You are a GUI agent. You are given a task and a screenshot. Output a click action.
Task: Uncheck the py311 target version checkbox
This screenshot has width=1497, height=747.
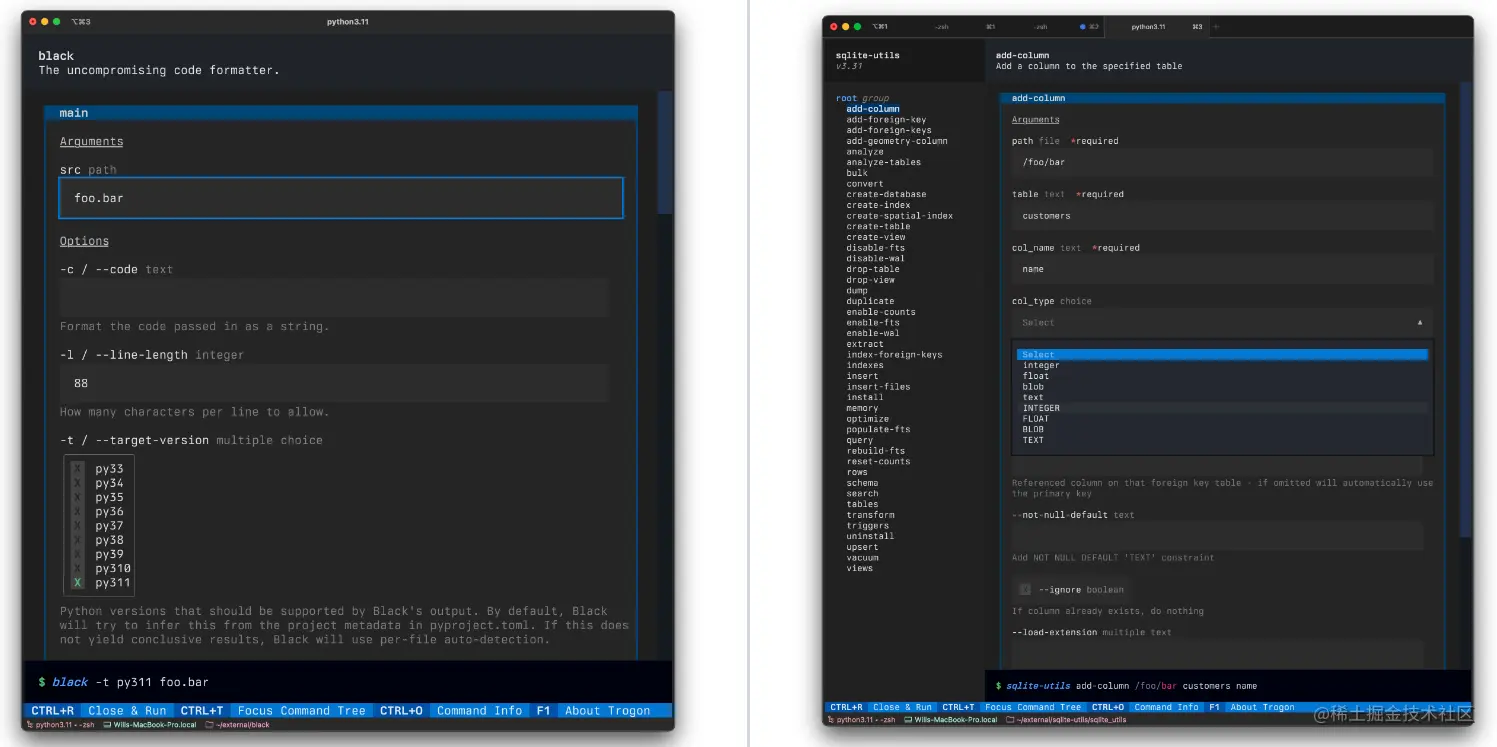(77, 582)
